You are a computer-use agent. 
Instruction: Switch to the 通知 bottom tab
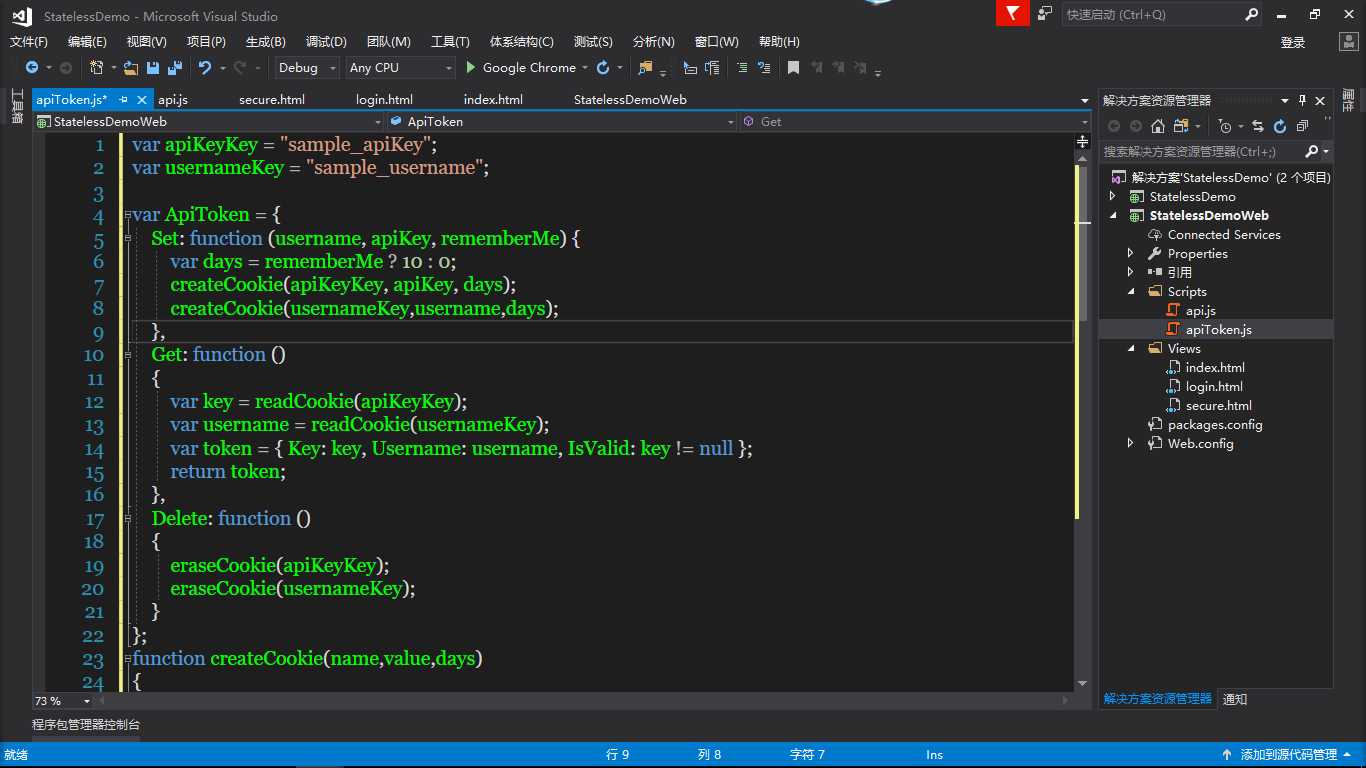1235,699
